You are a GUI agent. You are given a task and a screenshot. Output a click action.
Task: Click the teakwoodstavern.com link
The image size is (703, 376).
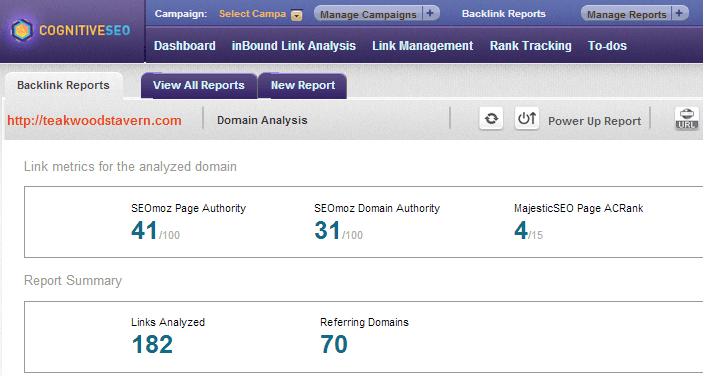94,121
